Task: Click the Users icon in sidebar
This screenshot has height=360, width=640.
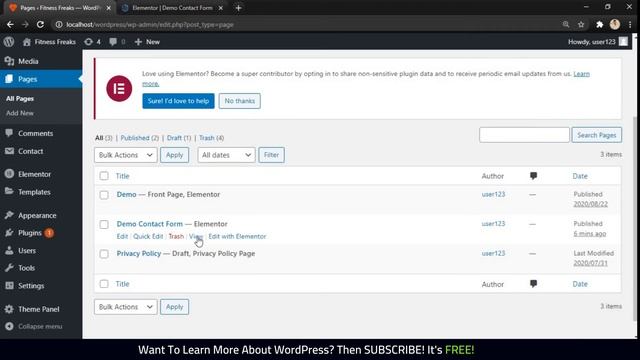Action: pyautogui.click(x=9, y=251)
